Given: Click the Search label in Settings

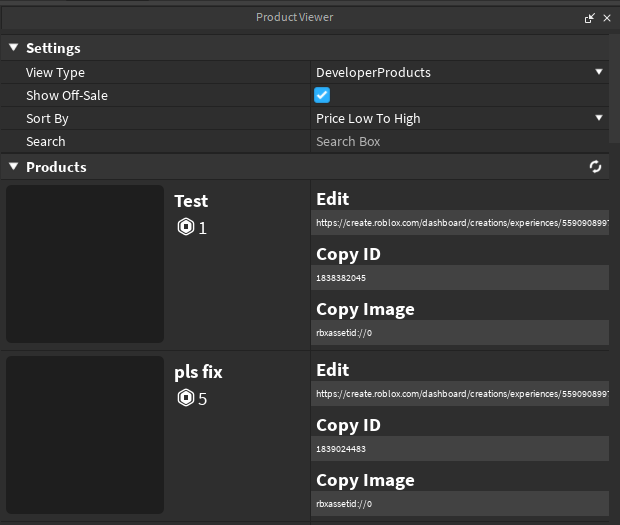Looking at the screenshot, I should 46,142.
